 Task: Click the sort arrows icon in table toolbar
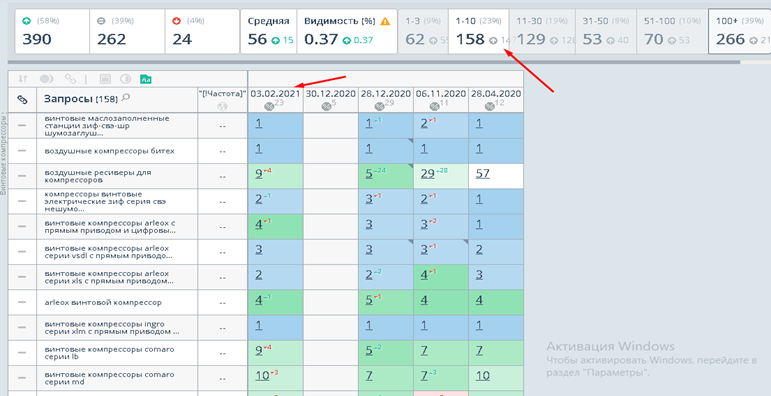coord(23,79)
